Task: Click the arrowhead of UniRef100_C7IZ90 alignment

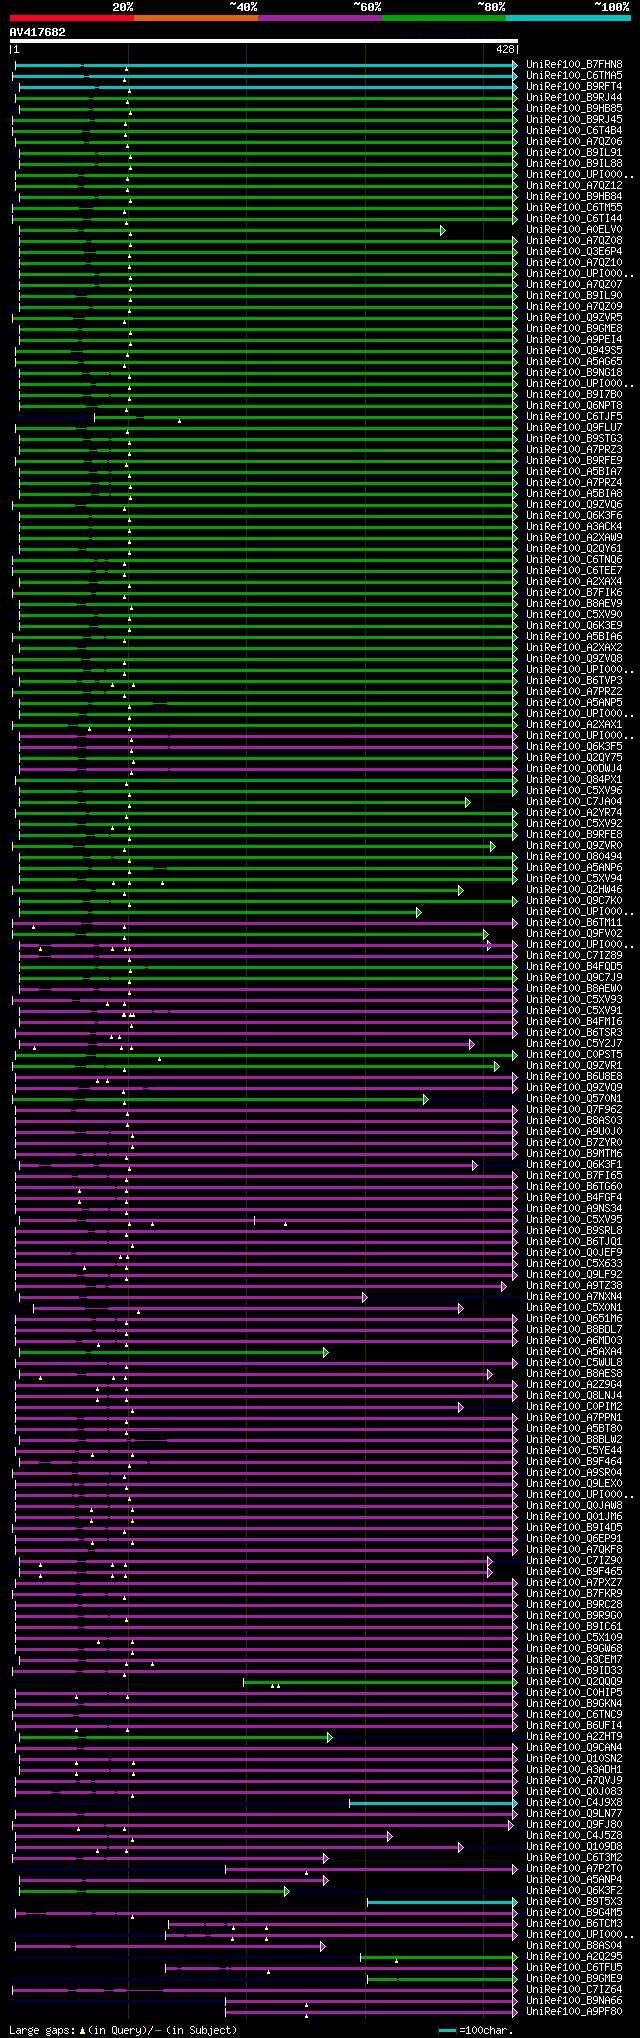Action: click(489, 1561)
